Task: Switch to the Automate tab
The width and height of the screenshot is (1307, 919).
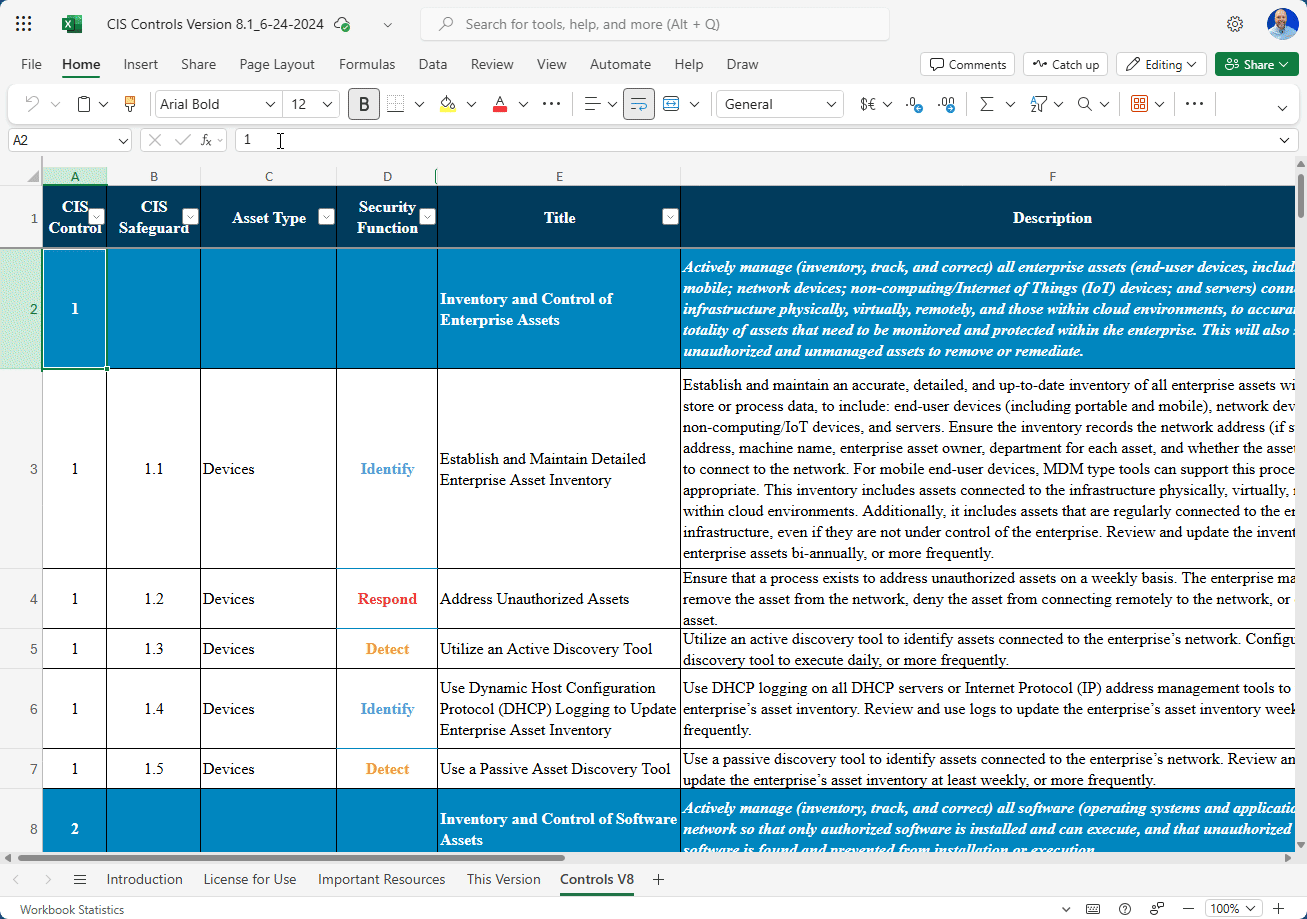Action: [620, 64]
